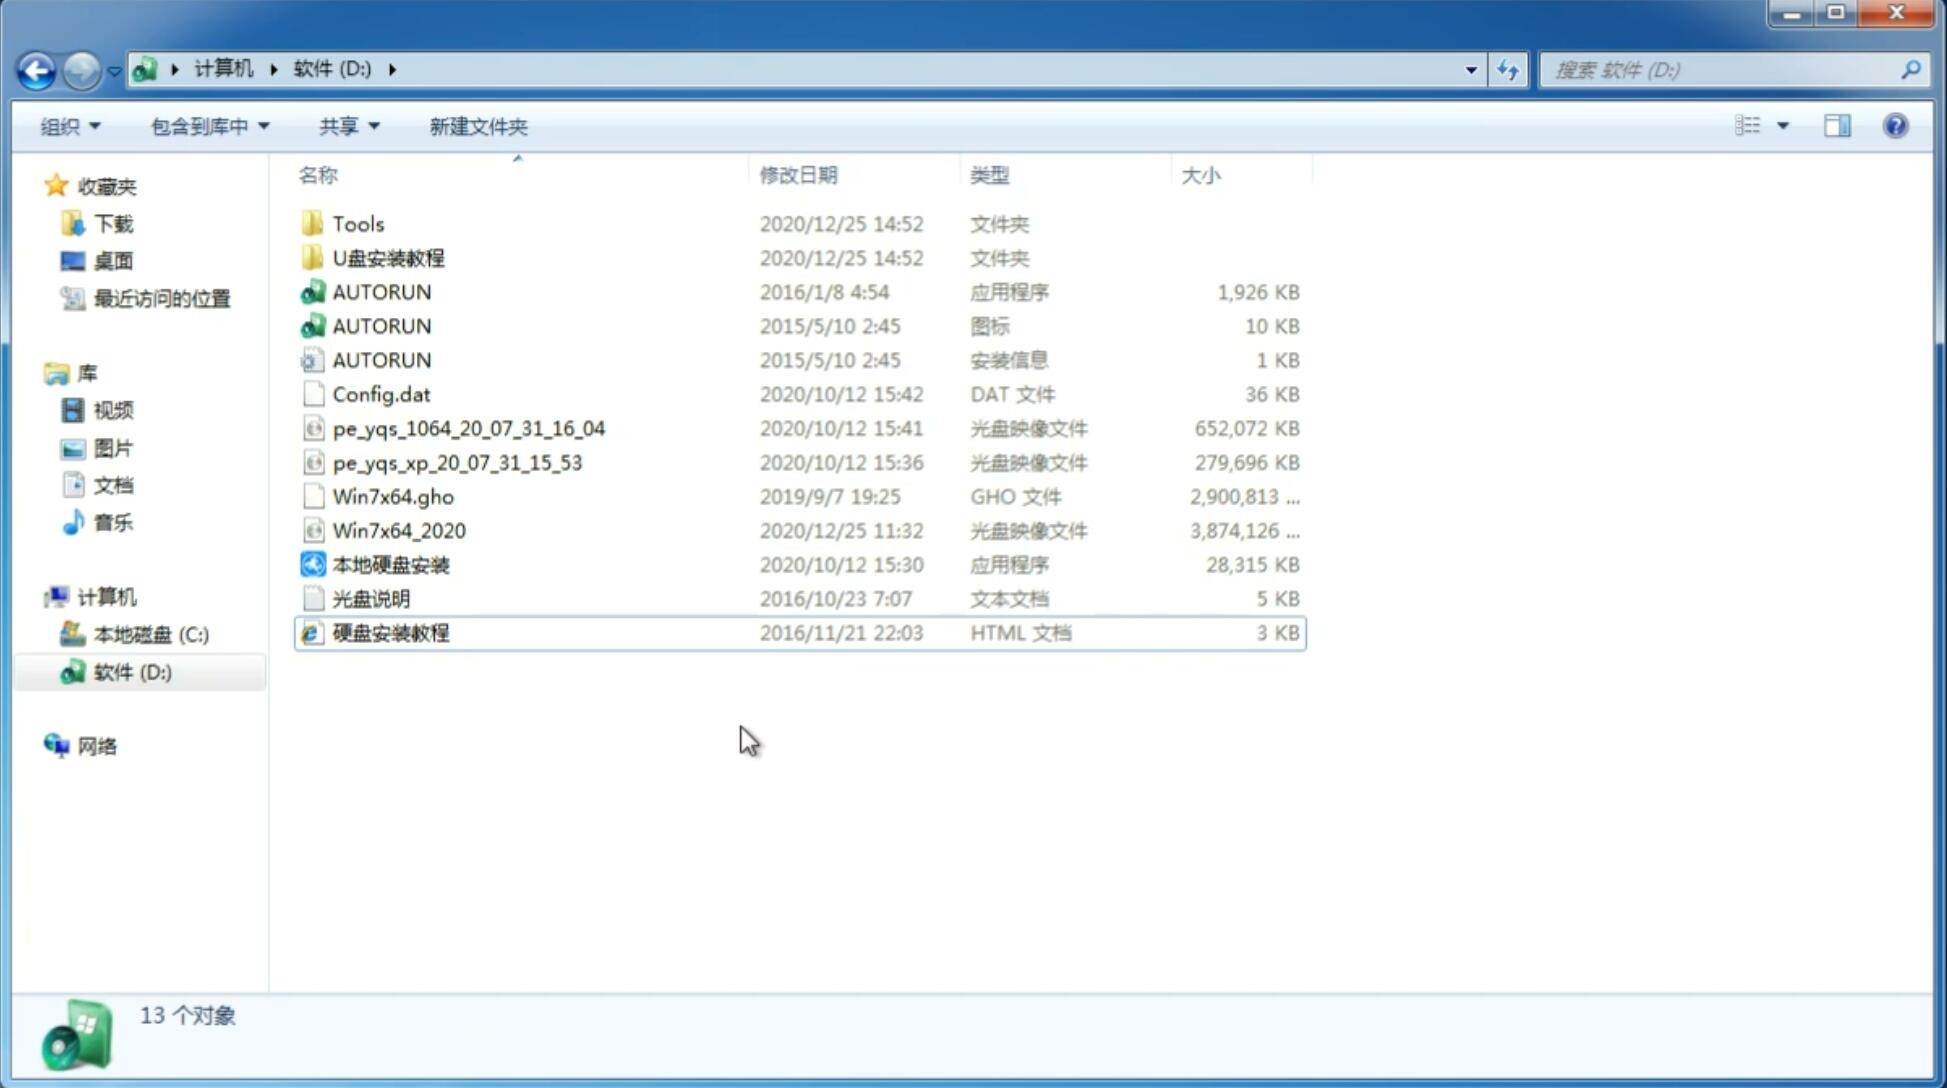Open pe_yqs_1064 disc image file

coord(468,428)
